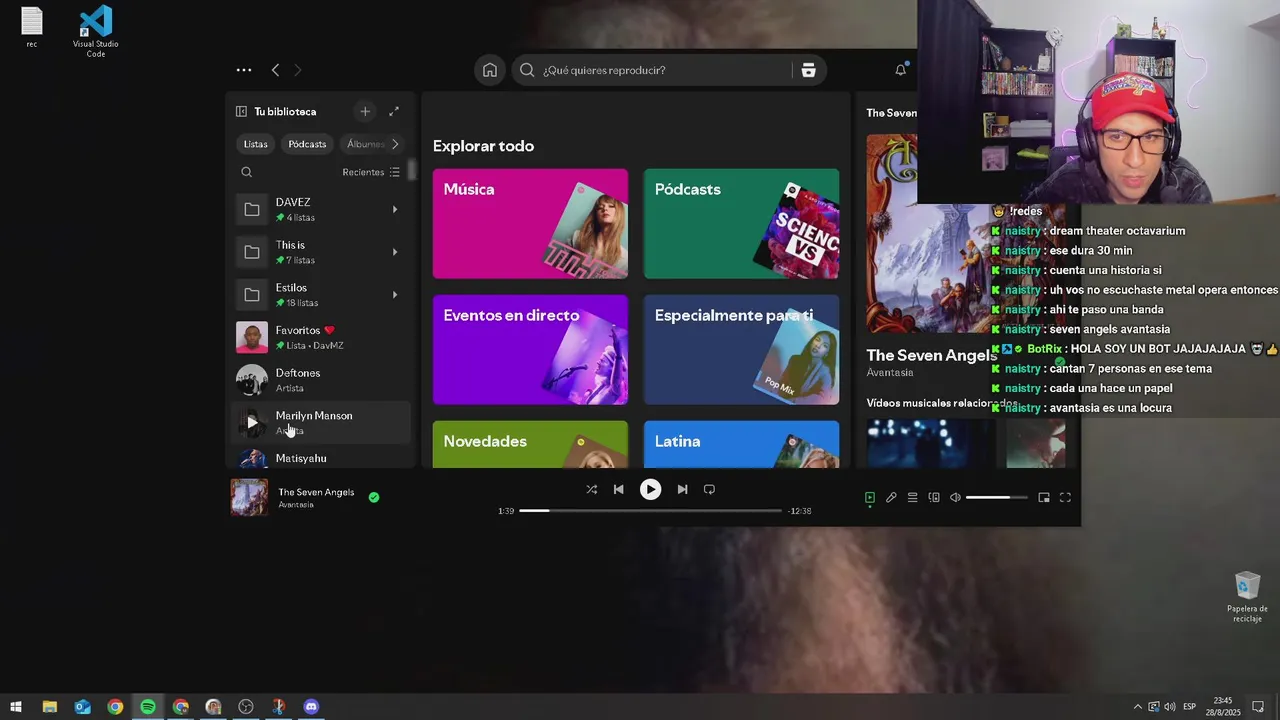Screen dimensions: 1280x720
Task: Create a new playlist with plus button
Action: click(x=365, y=112)
